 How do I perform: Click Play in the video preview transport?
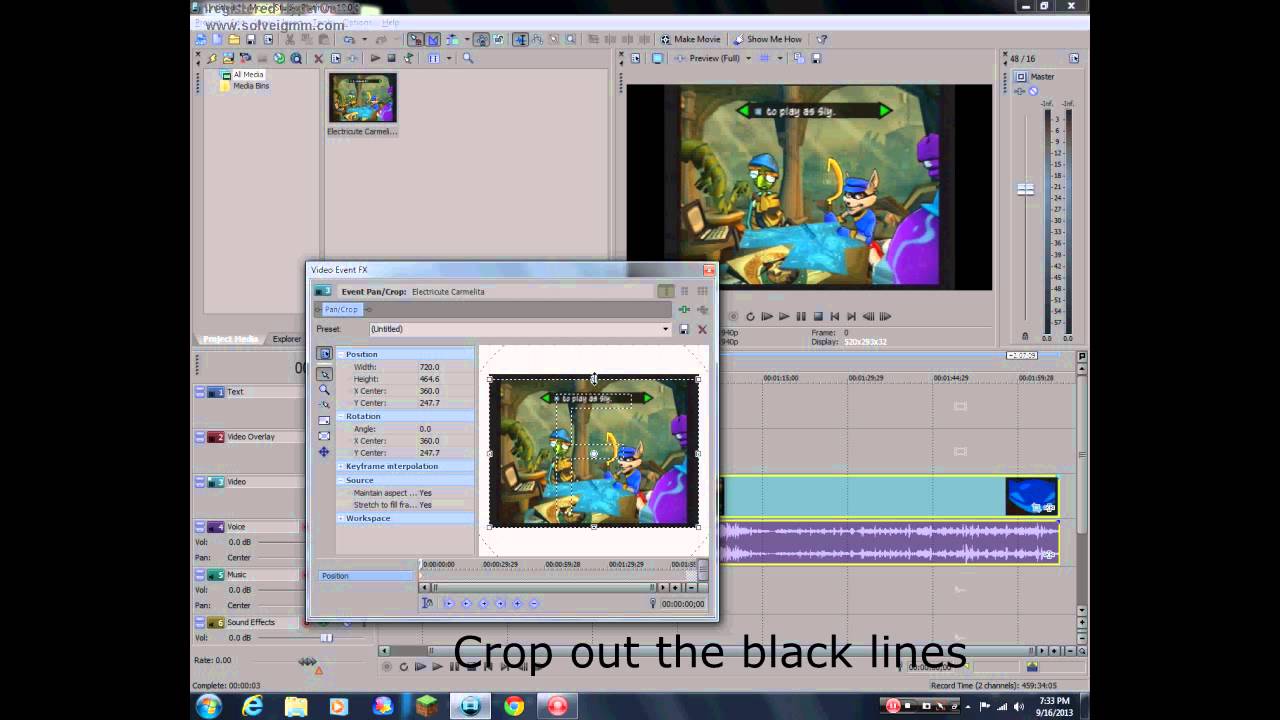coord(784,317)
